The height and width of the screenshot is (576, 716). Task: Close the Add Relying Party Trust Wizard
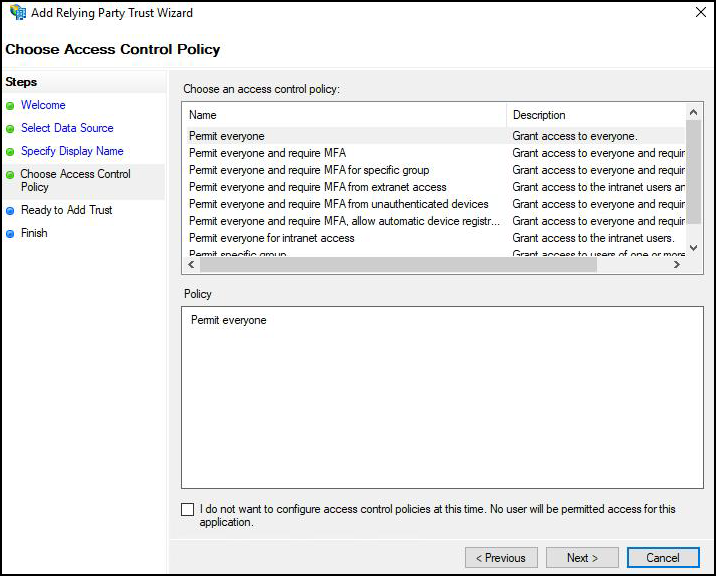(698, 14)
